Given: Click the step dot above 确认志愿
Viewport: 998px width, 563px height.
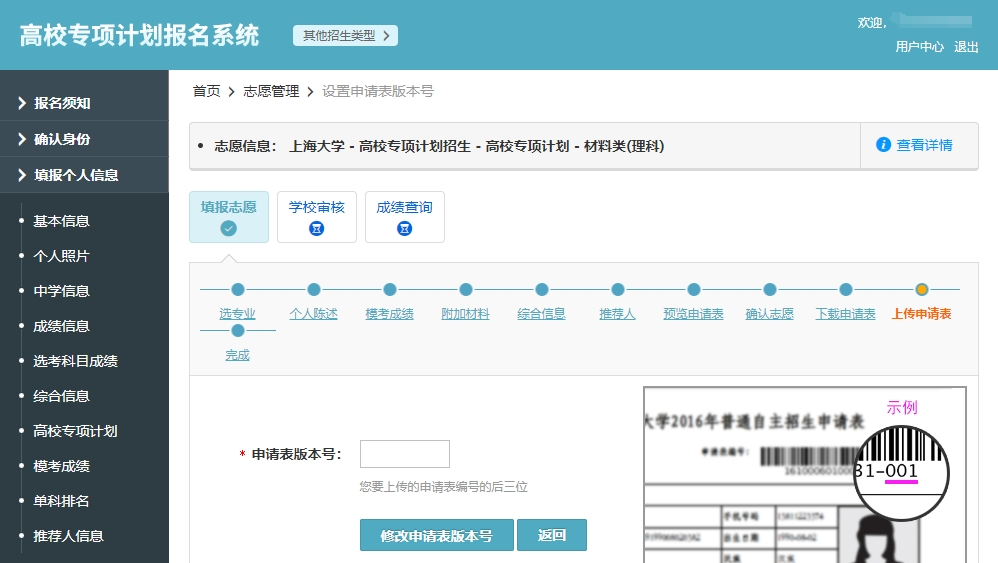Looking at the screenshot, I should click(770, 289).
